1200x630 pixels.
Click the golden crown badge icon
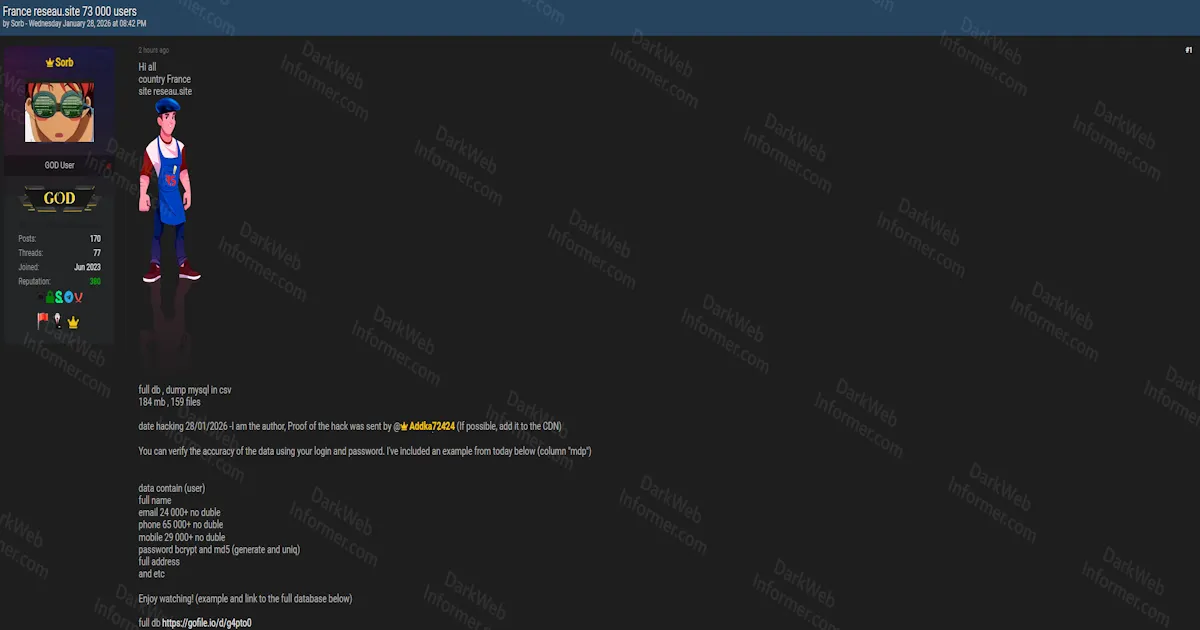click(x=73, y=322)
